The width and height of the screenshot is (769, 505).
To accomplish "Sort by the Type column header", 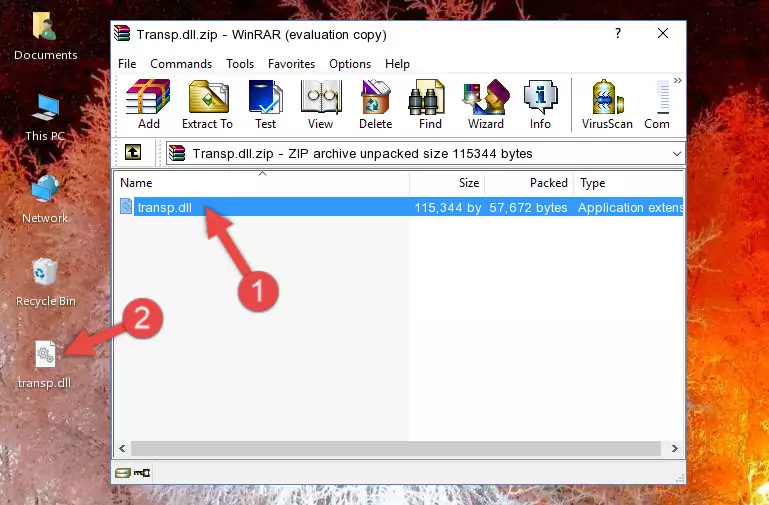I will click(x=628, y=183).
